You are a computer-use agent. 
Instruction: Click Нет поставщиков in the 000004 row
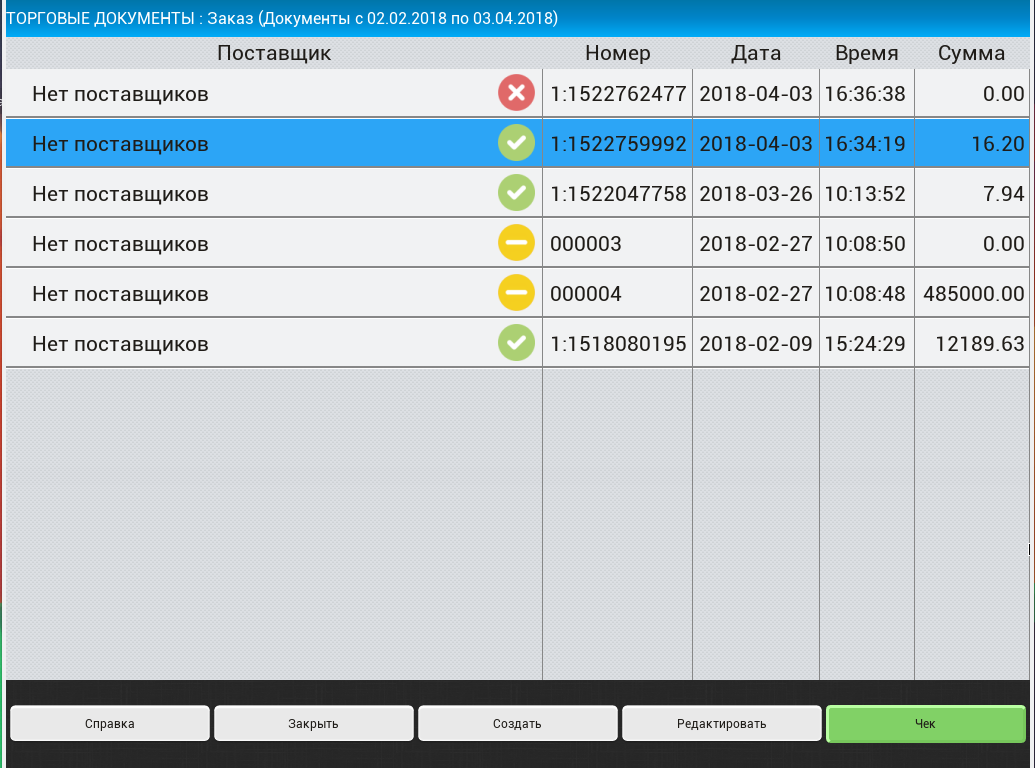coord(120,294)
